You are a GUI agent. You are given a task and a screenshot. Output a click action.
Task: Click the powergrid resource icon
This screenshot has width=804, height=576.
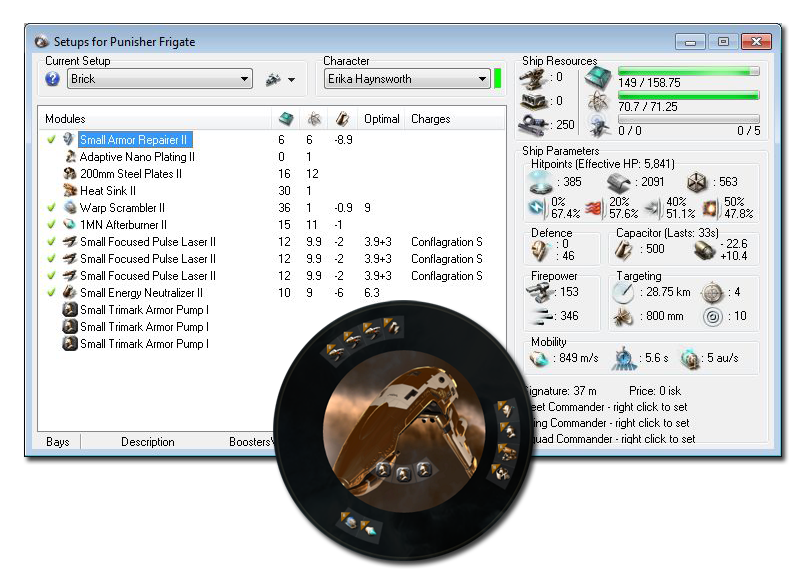click(x=598, y=101)
